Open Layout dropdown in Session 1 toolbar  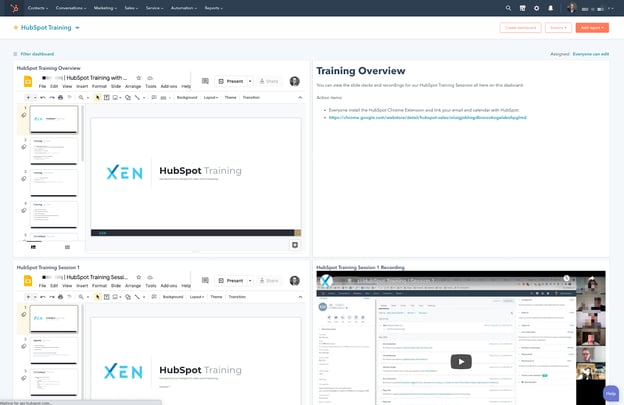(197, 297)
